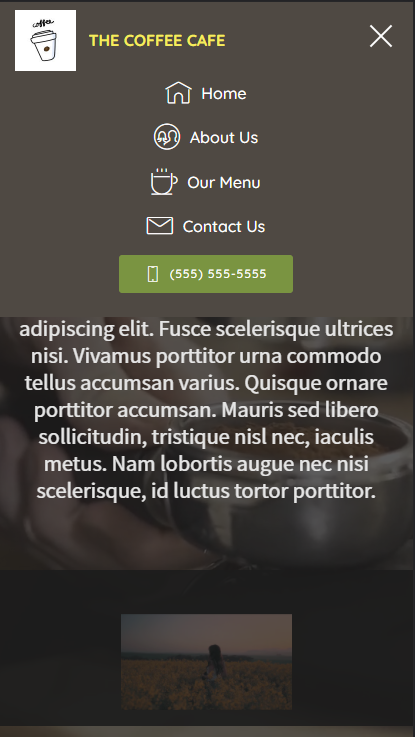Click the Lorem ipsum paragraph beginning adipiscing elit

(x=206, y=410)
